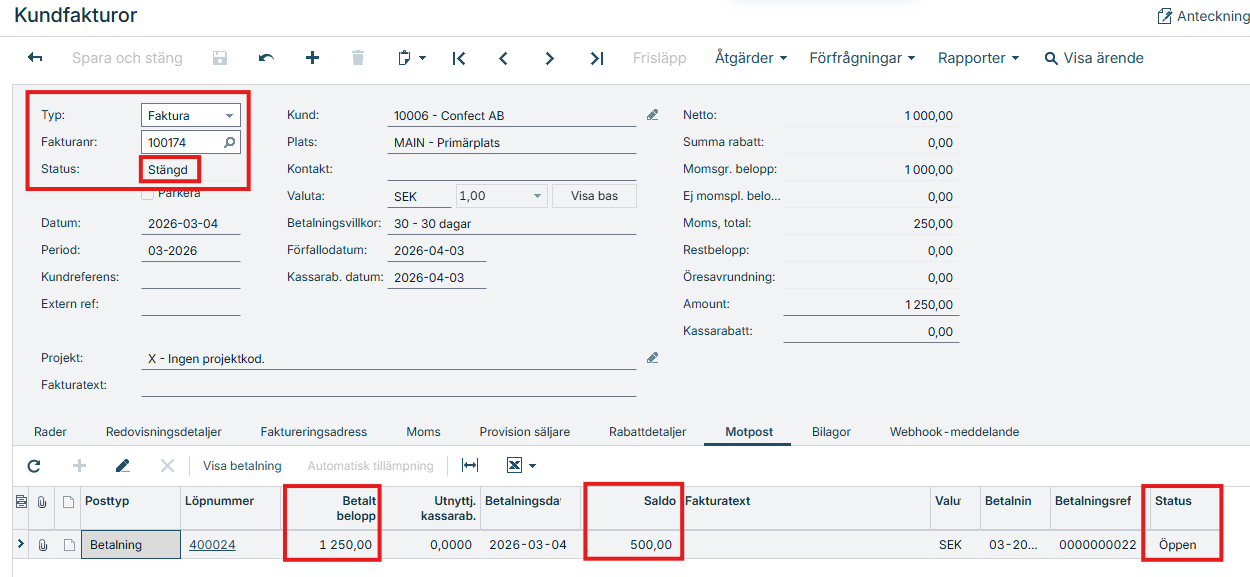Click the Visa bas button
This screenshot has height=577, width=1250.
tap(594, 196)
